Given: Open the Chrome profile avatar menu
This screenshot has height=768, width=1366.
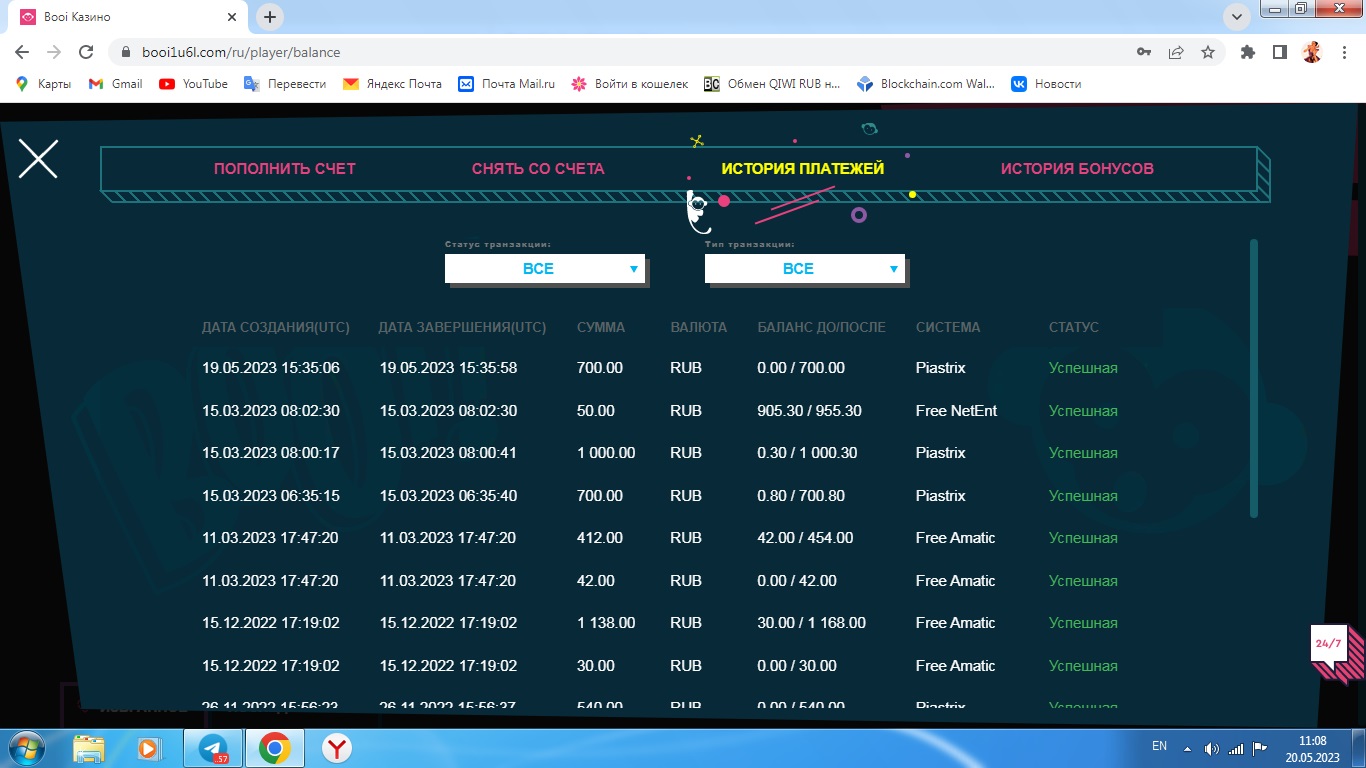Looking at the screenshot, I should [x=1312, y=52].
